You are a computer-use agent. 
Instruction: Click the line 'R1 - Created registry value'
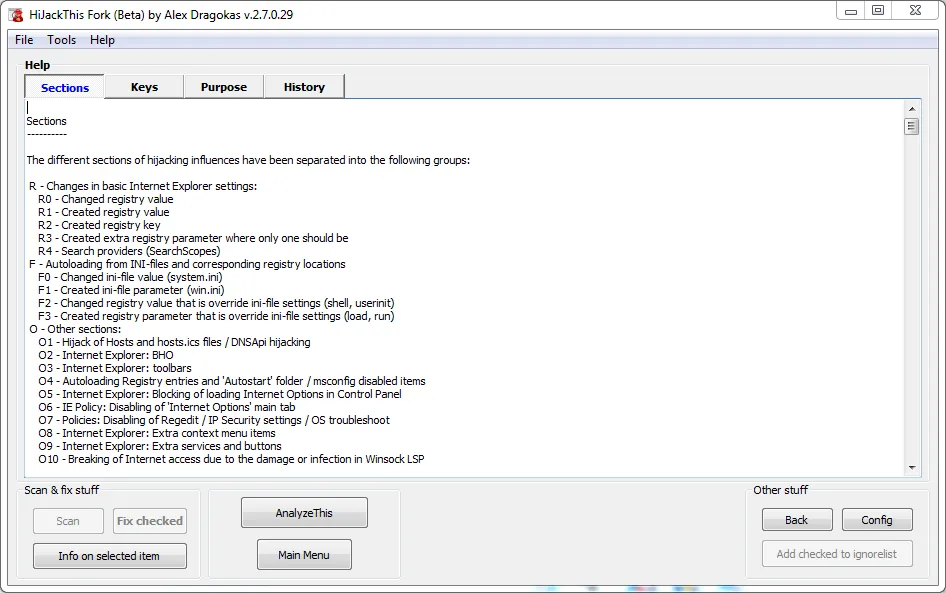pos(104,212)
